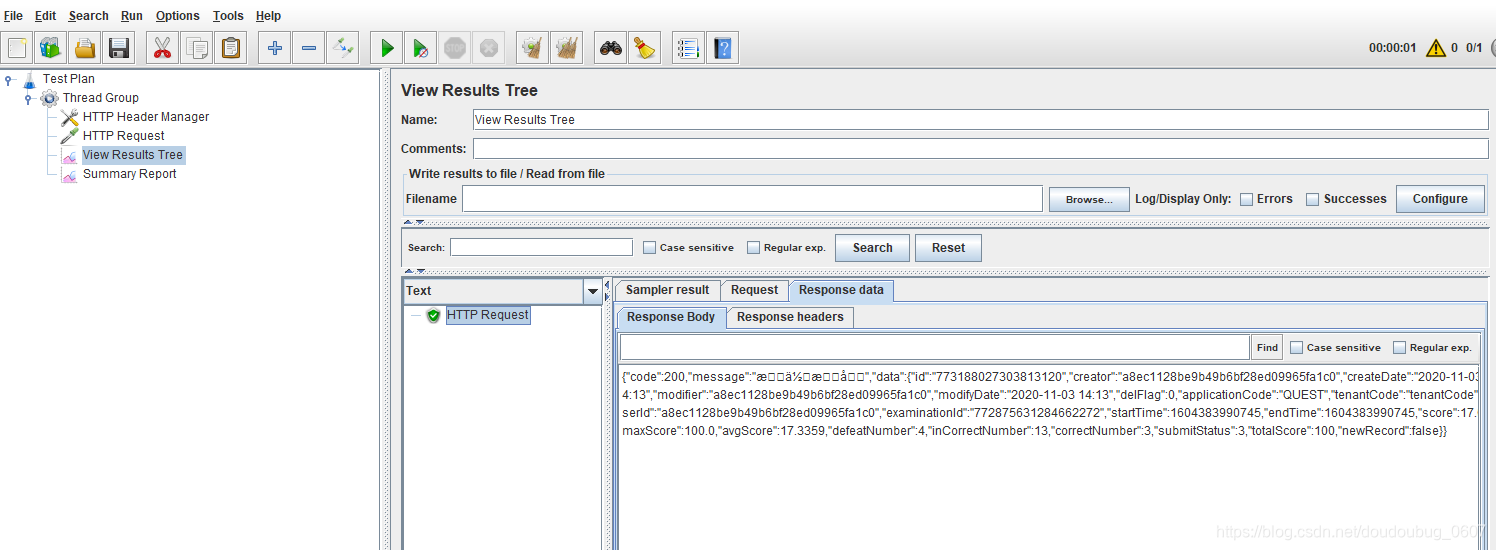Toggle Case sensitive in Search row
Viewport: 1496px width, 550px height.
[x=650, y=247]
